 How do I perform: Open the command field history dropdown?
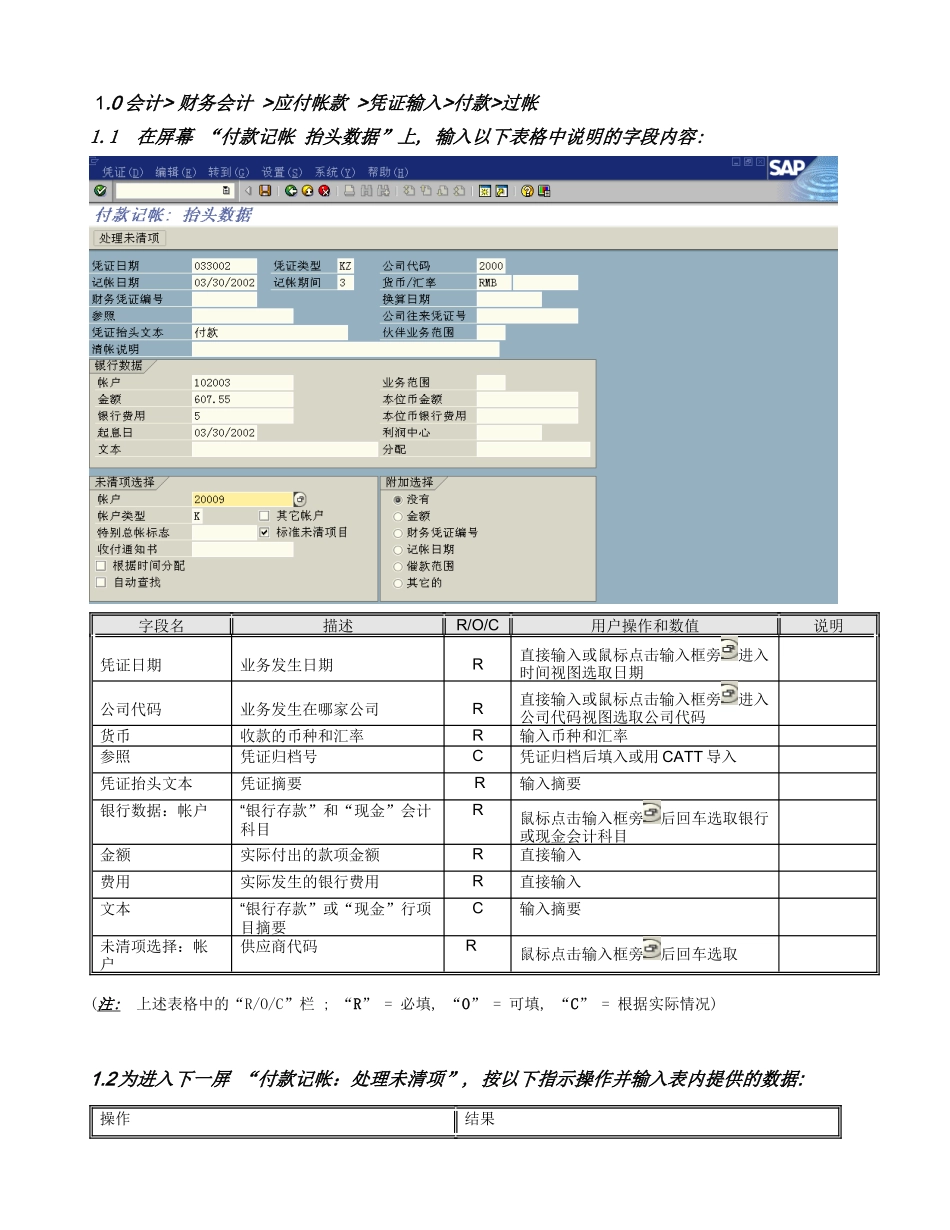click(226, 190)
